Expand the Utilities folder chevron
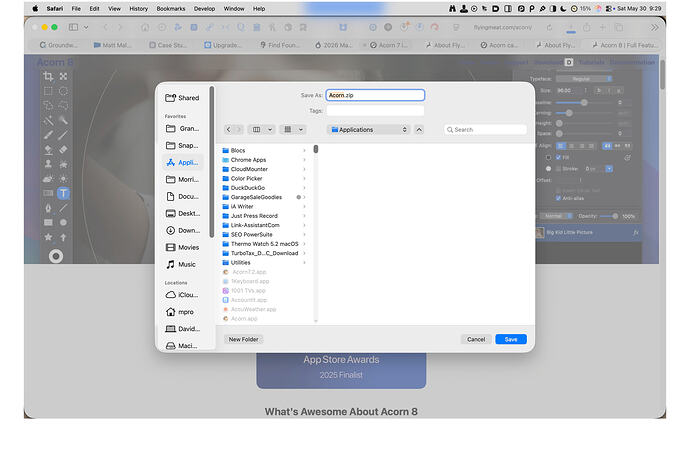The width and height of the screenshot is (690, 450). [x=304, y=263]
